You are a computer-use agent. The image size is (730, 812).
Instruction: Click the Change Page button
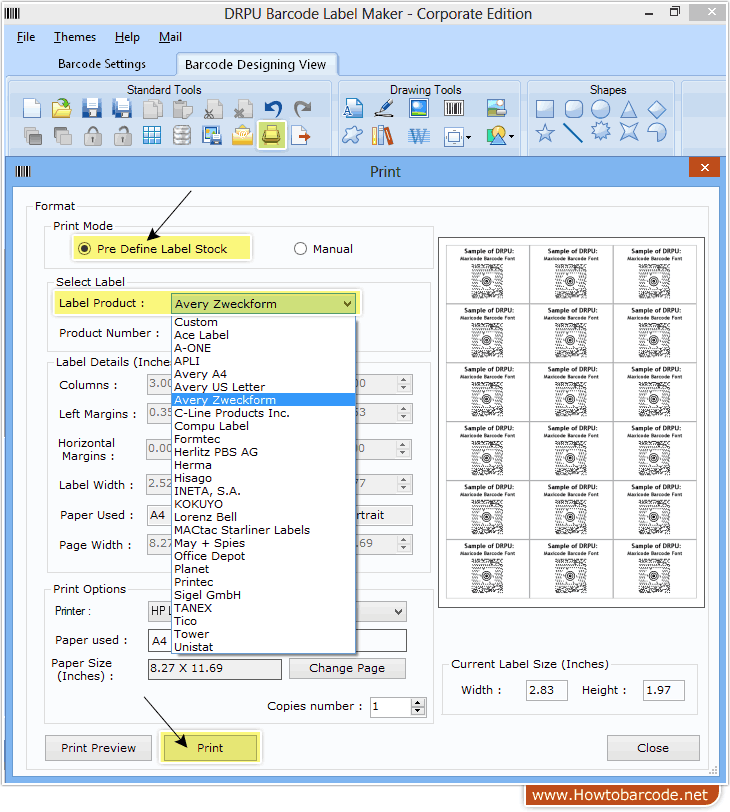347,668
